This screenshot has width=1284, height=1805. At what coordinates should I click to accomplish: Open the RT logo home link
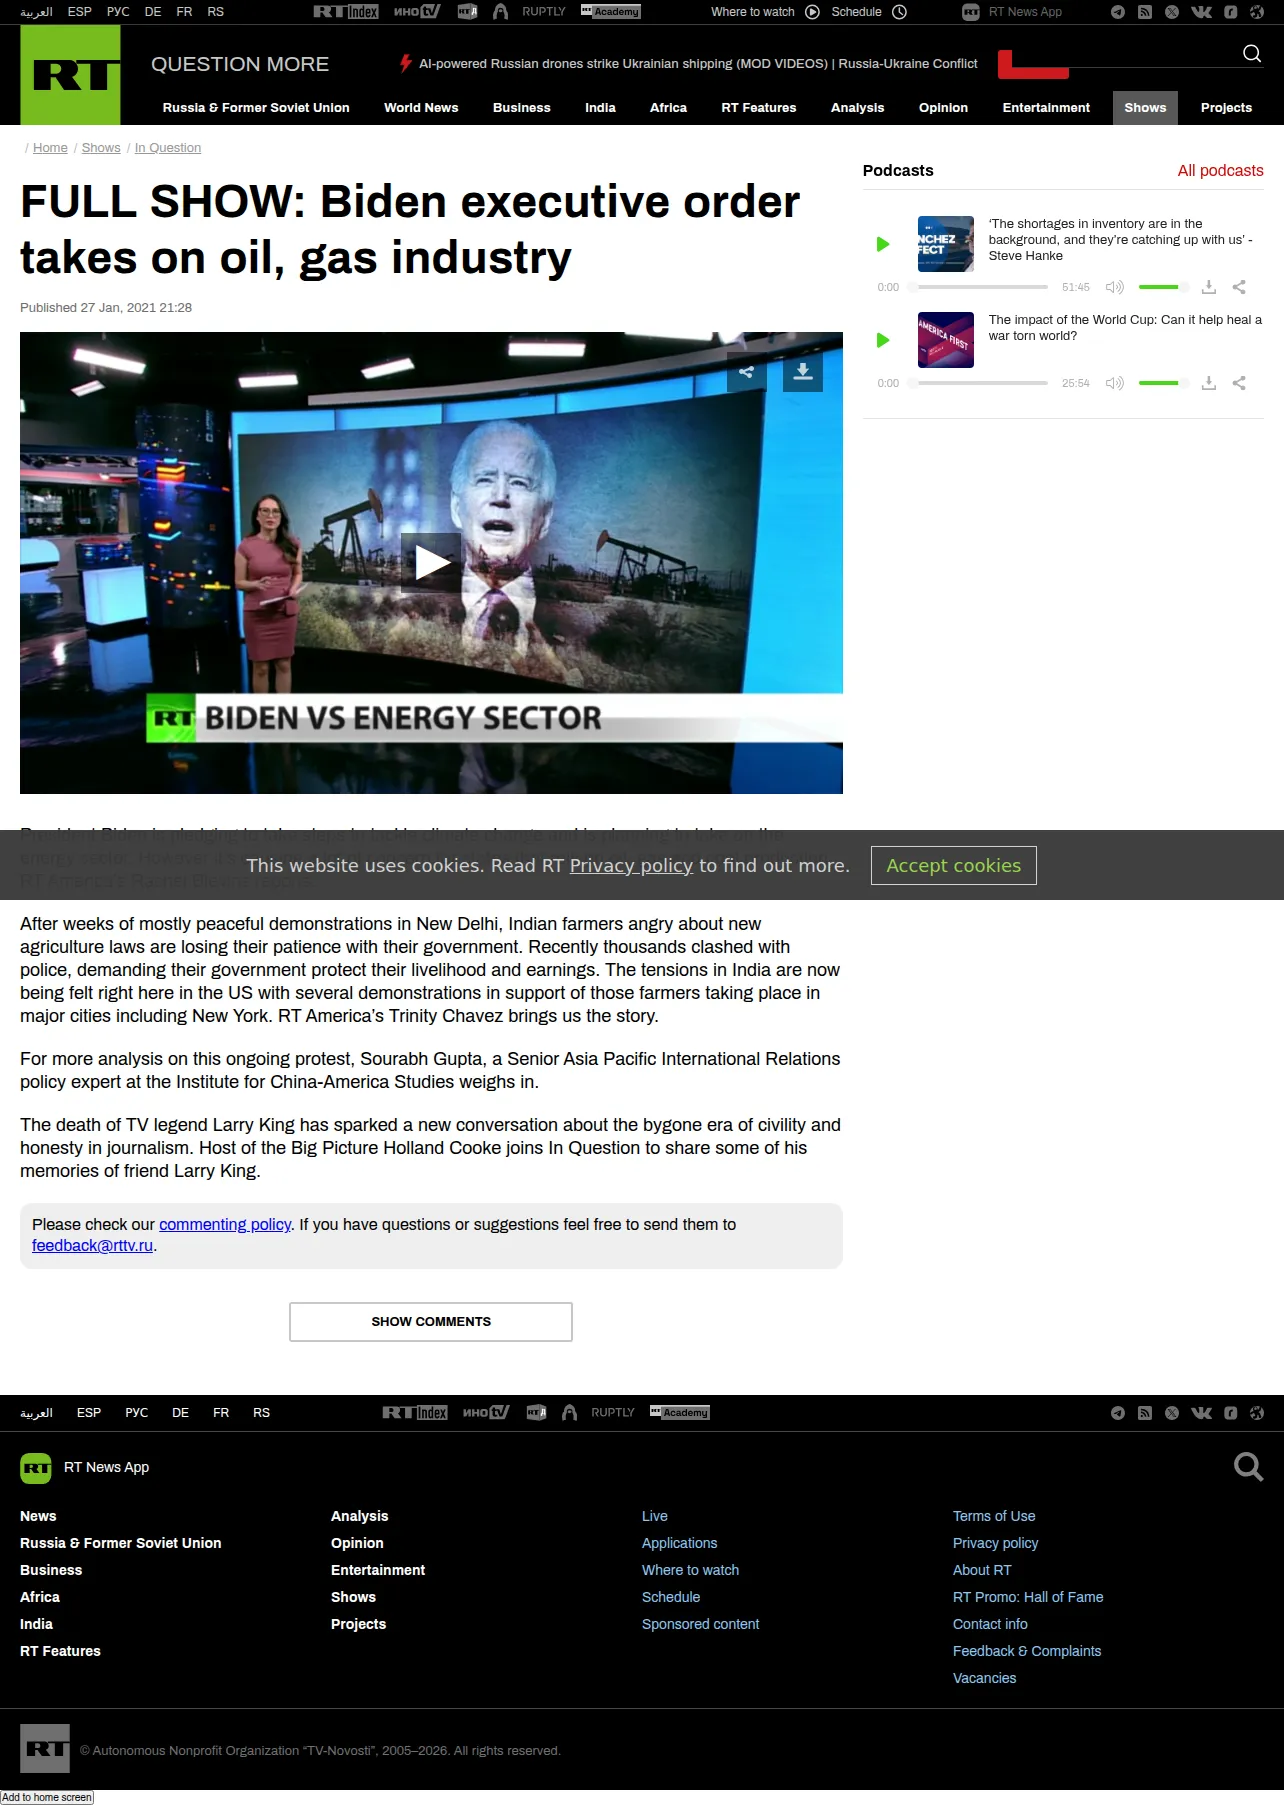click(70, 75)
